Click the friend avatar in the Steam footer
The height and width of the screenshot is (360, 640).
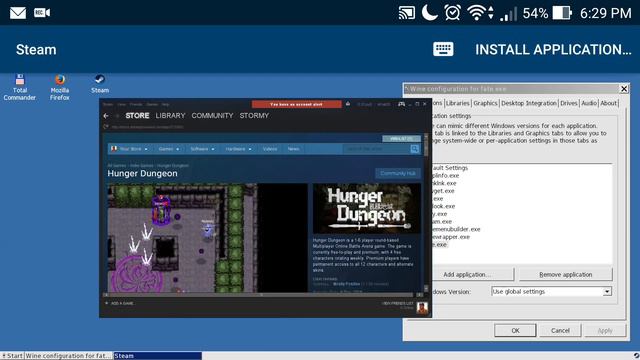pyautogui.click(x=422, y=308)
